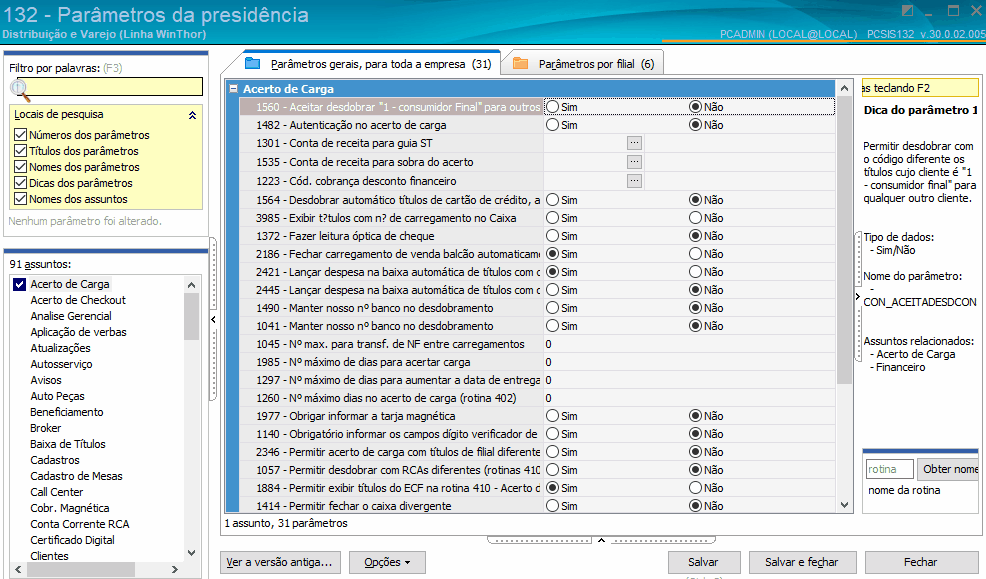Click blue folder icon on Parâmetros gerais tab
This screenshot has height=579, width=986.
click(x=253, y=63)
